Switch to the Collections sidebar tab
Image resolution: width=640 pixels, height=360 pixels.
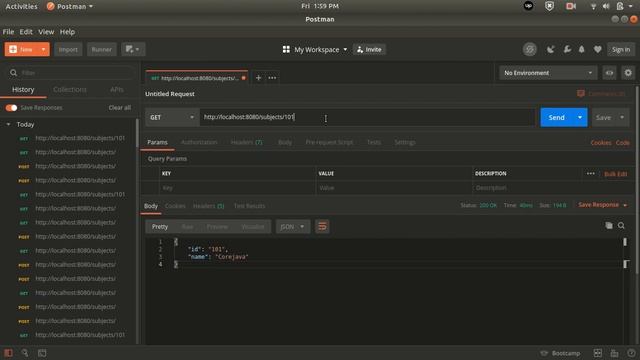click(x=70, y=89)
